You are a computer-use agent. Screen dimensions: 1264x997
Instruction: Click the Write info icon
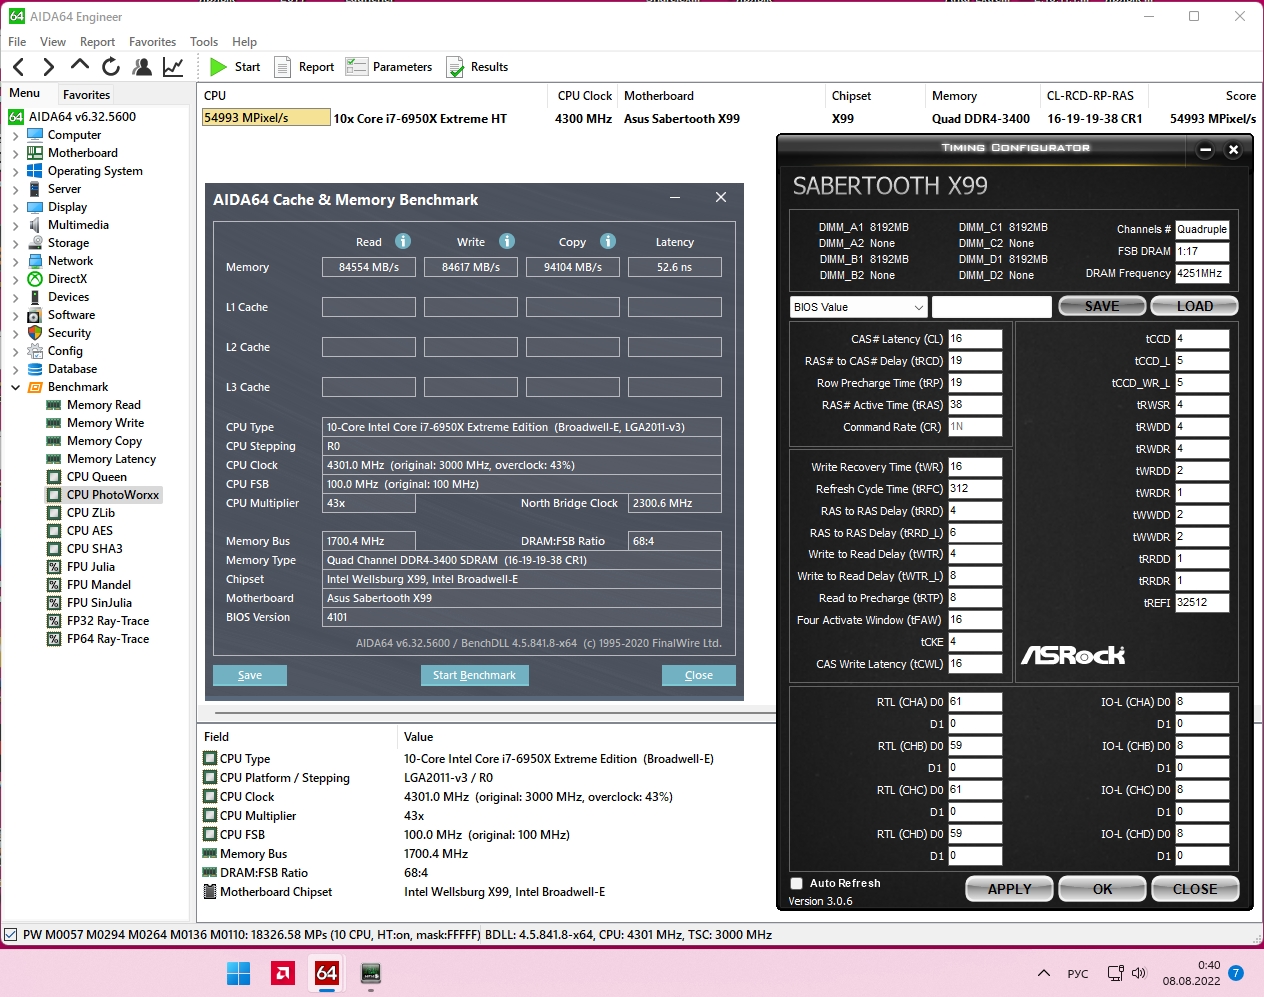pyautogui.click(x=507, y=241)
